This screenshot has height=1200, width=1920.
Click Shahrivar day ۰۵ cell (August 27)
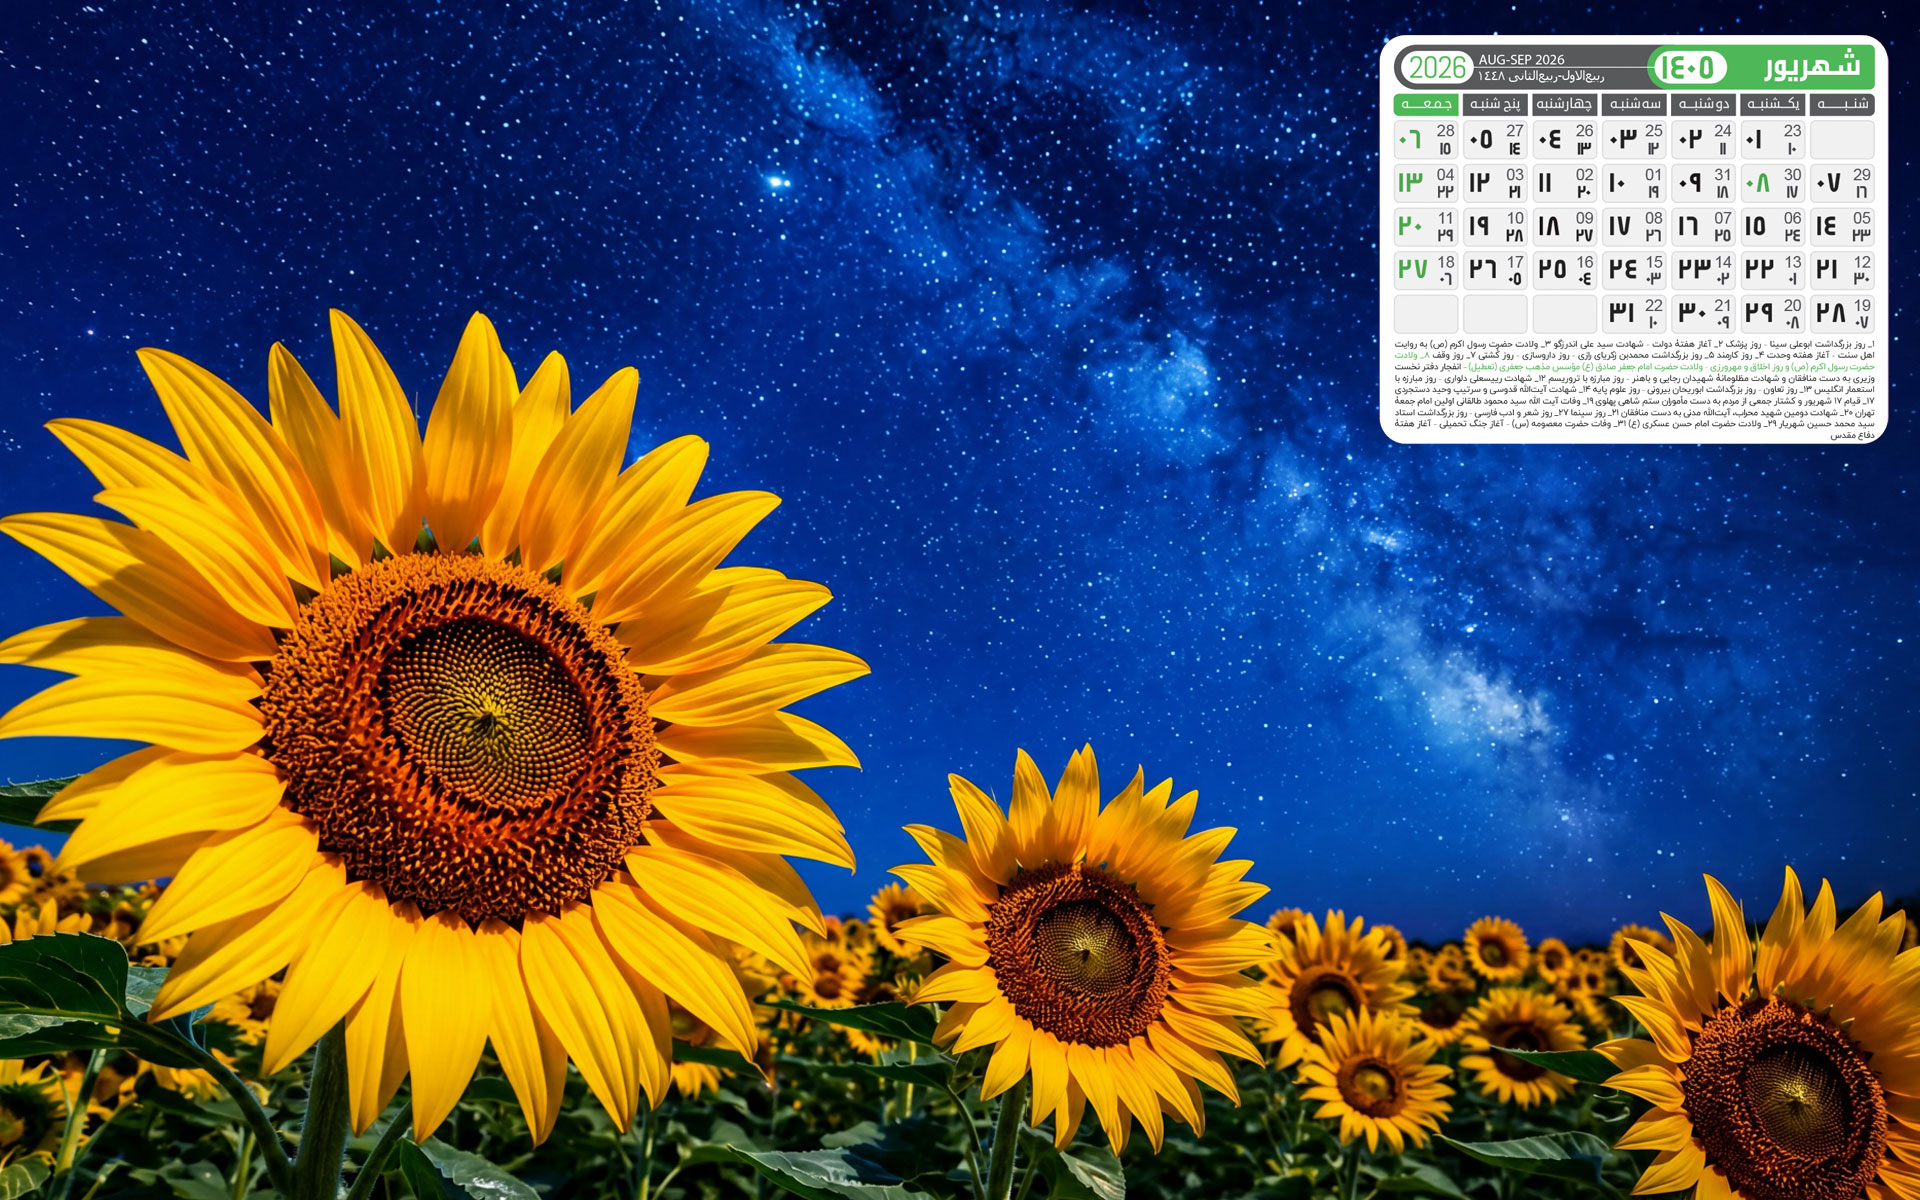1495,140
